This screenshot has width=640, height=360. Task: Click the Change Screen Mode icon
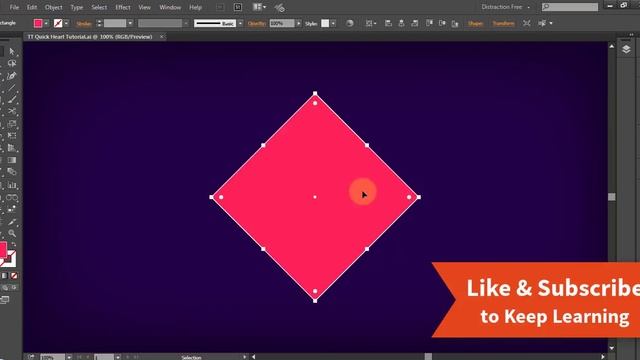(4, 300)
